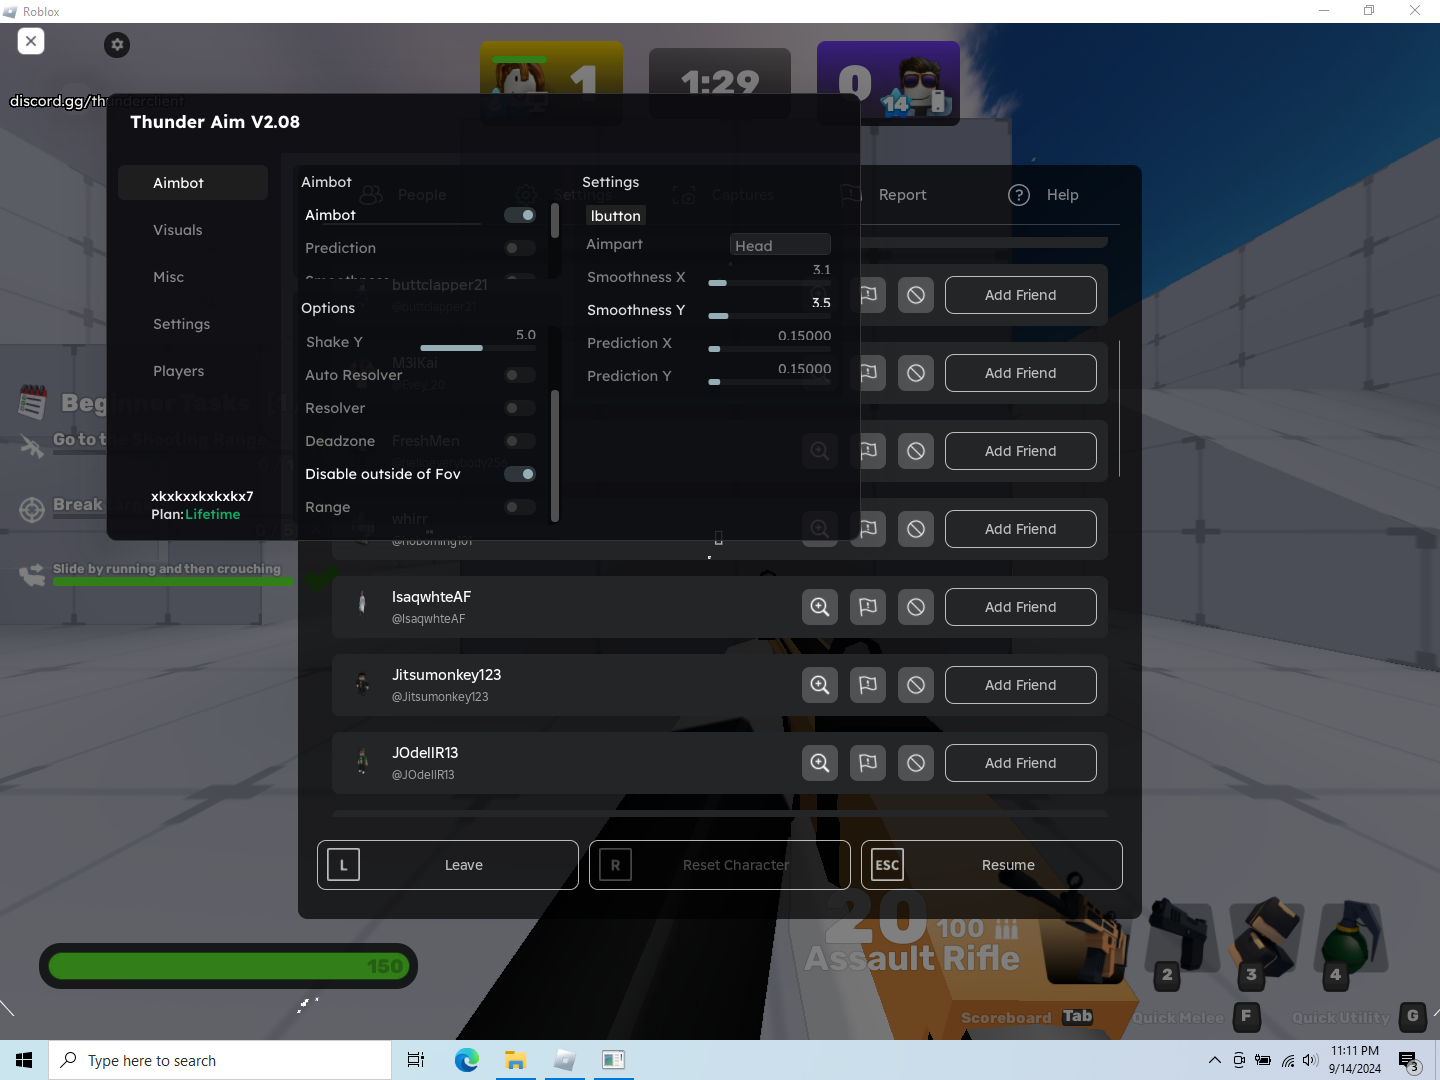Adjust the Smoothness X slider
The image size is (1440, 1080).
pos(769,283)
